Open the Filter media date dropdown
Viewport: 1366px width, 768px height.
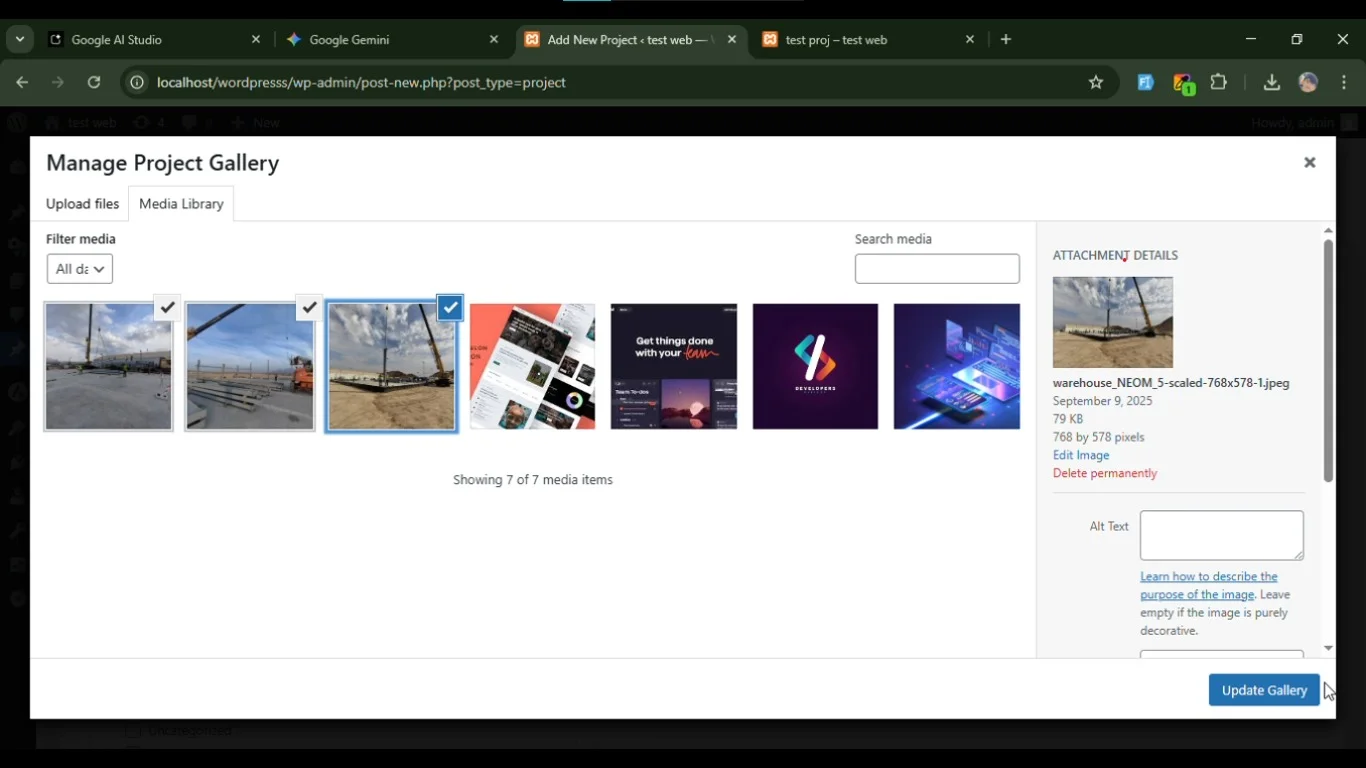79,269
